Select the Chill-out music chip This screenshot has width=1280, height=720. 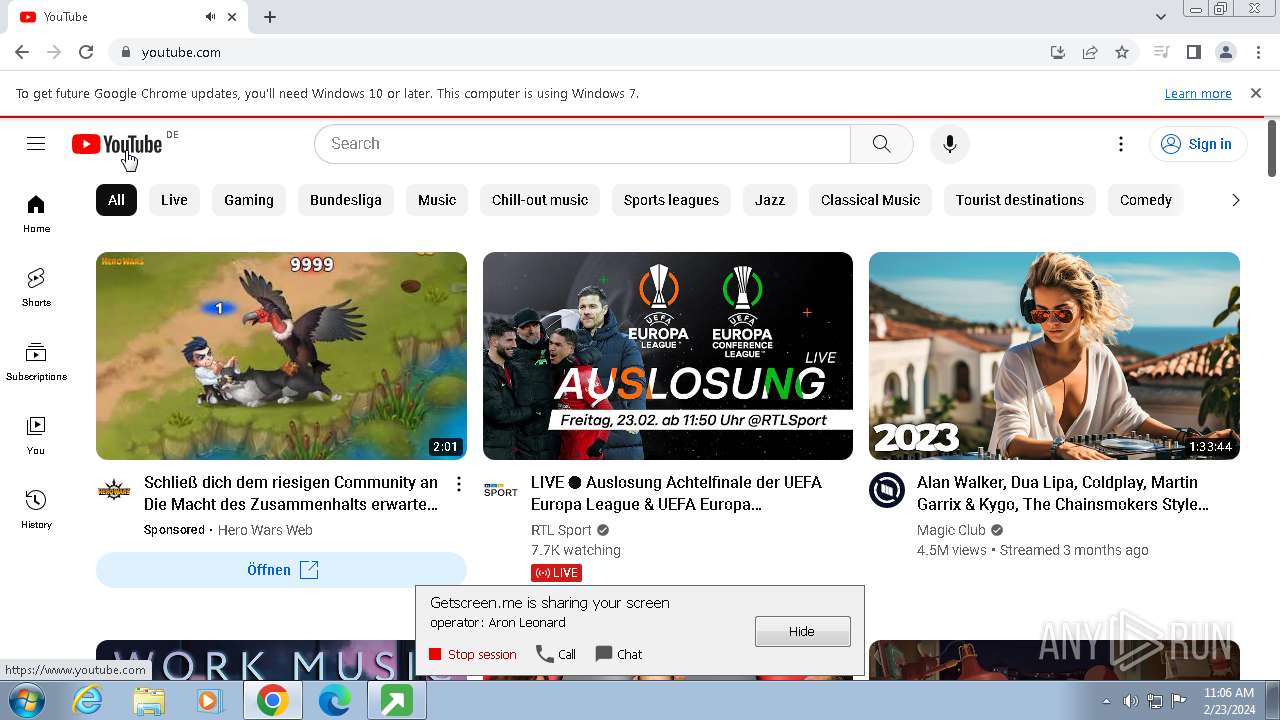coord(540,200)
